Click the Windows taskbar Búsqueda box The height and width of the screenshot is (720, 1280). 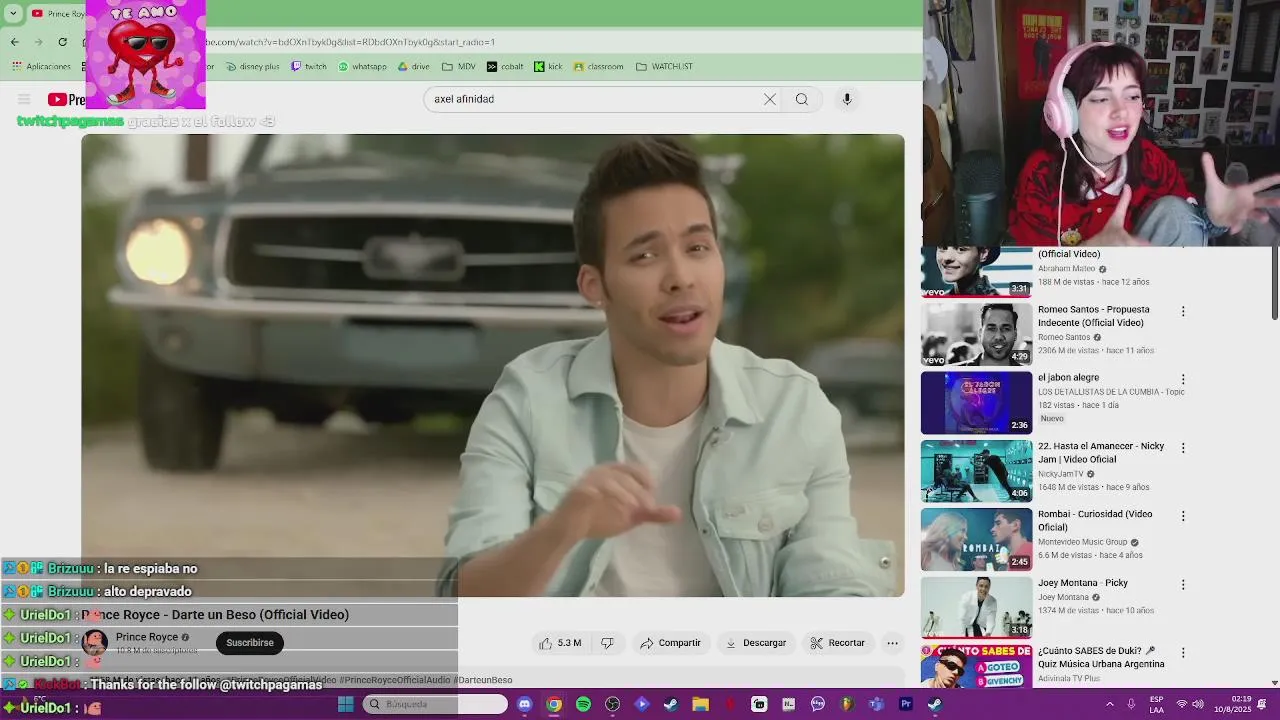[x=436, y=704]
